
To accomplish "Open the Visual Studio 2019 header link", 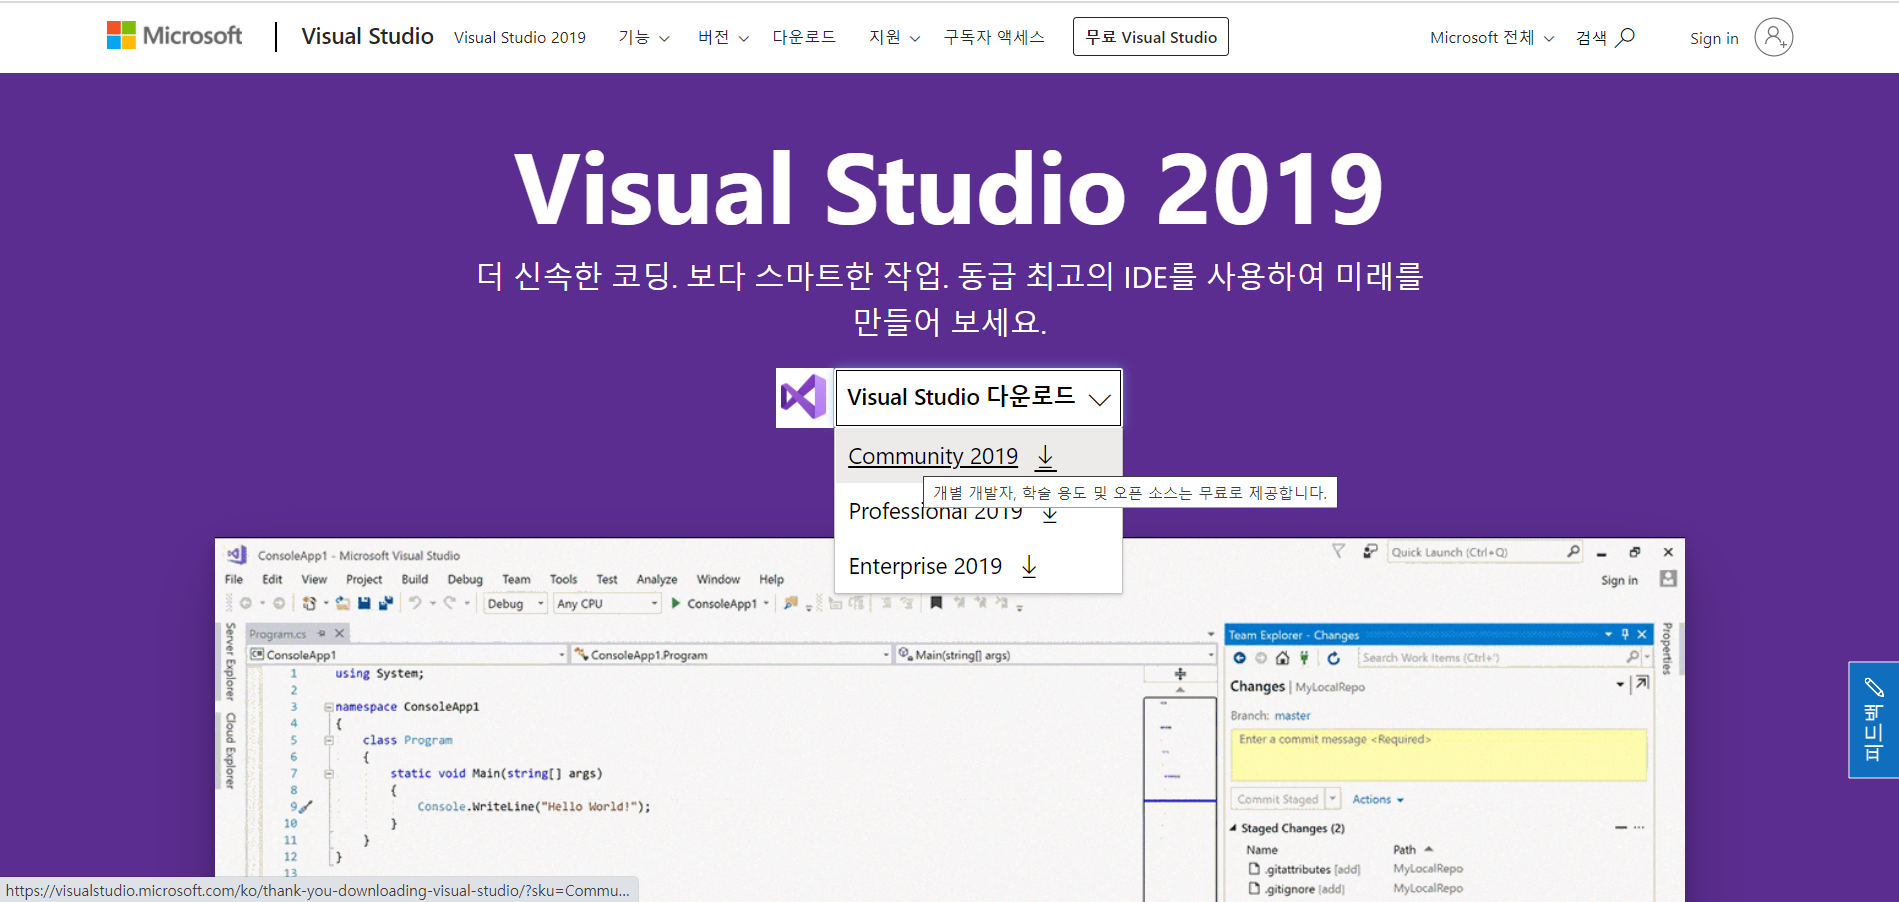I will point(520,38).
